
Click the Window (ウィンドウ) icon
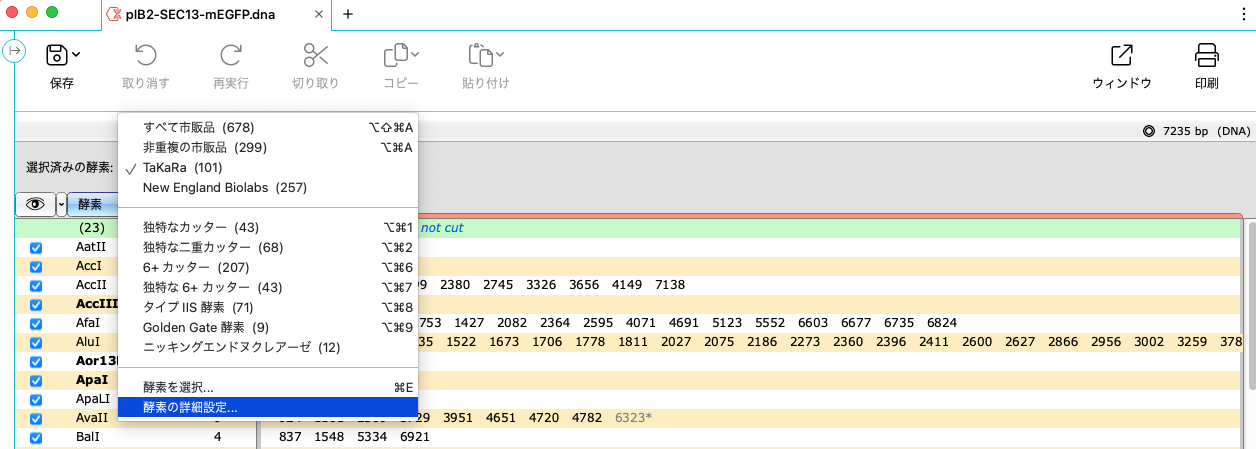tap(1122, 55)
